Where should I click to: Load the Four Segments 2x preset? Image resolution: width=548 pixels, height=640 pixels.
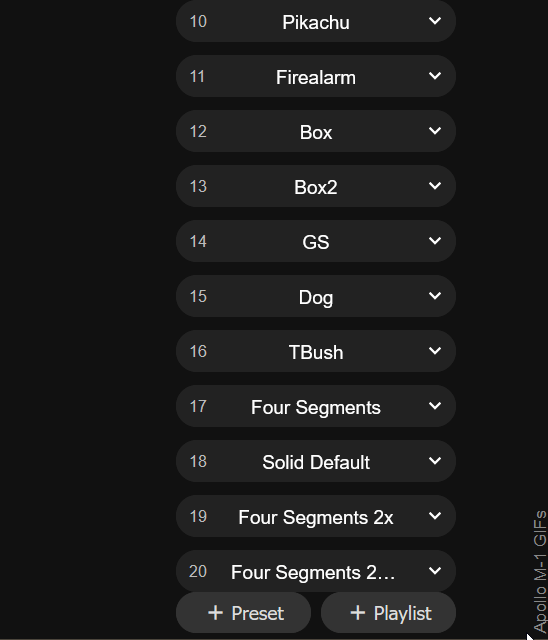coord(316,517)
